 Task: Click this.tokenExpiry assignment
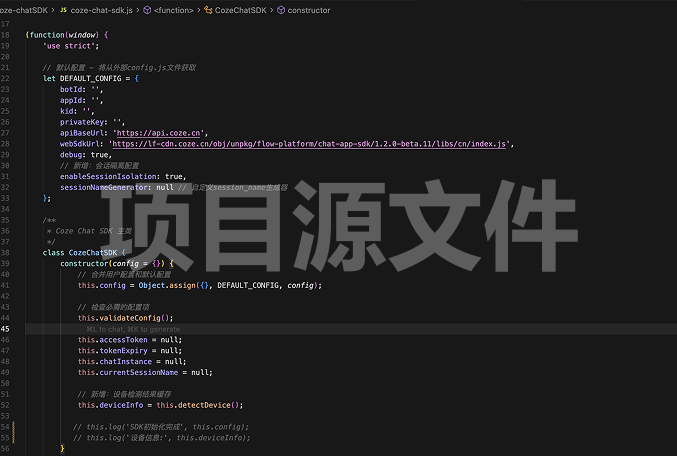point(130,351)
